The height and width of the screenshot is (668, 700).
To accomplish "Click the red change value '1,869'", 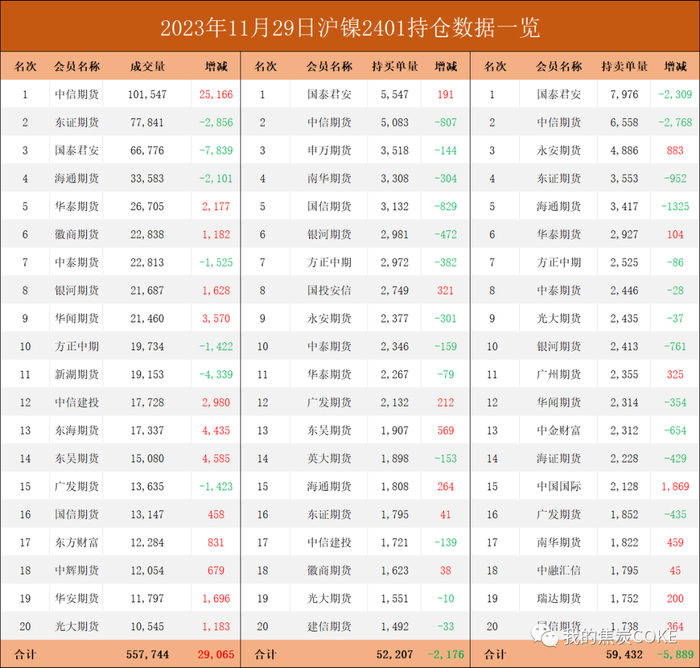I will [x=675, y=487].
